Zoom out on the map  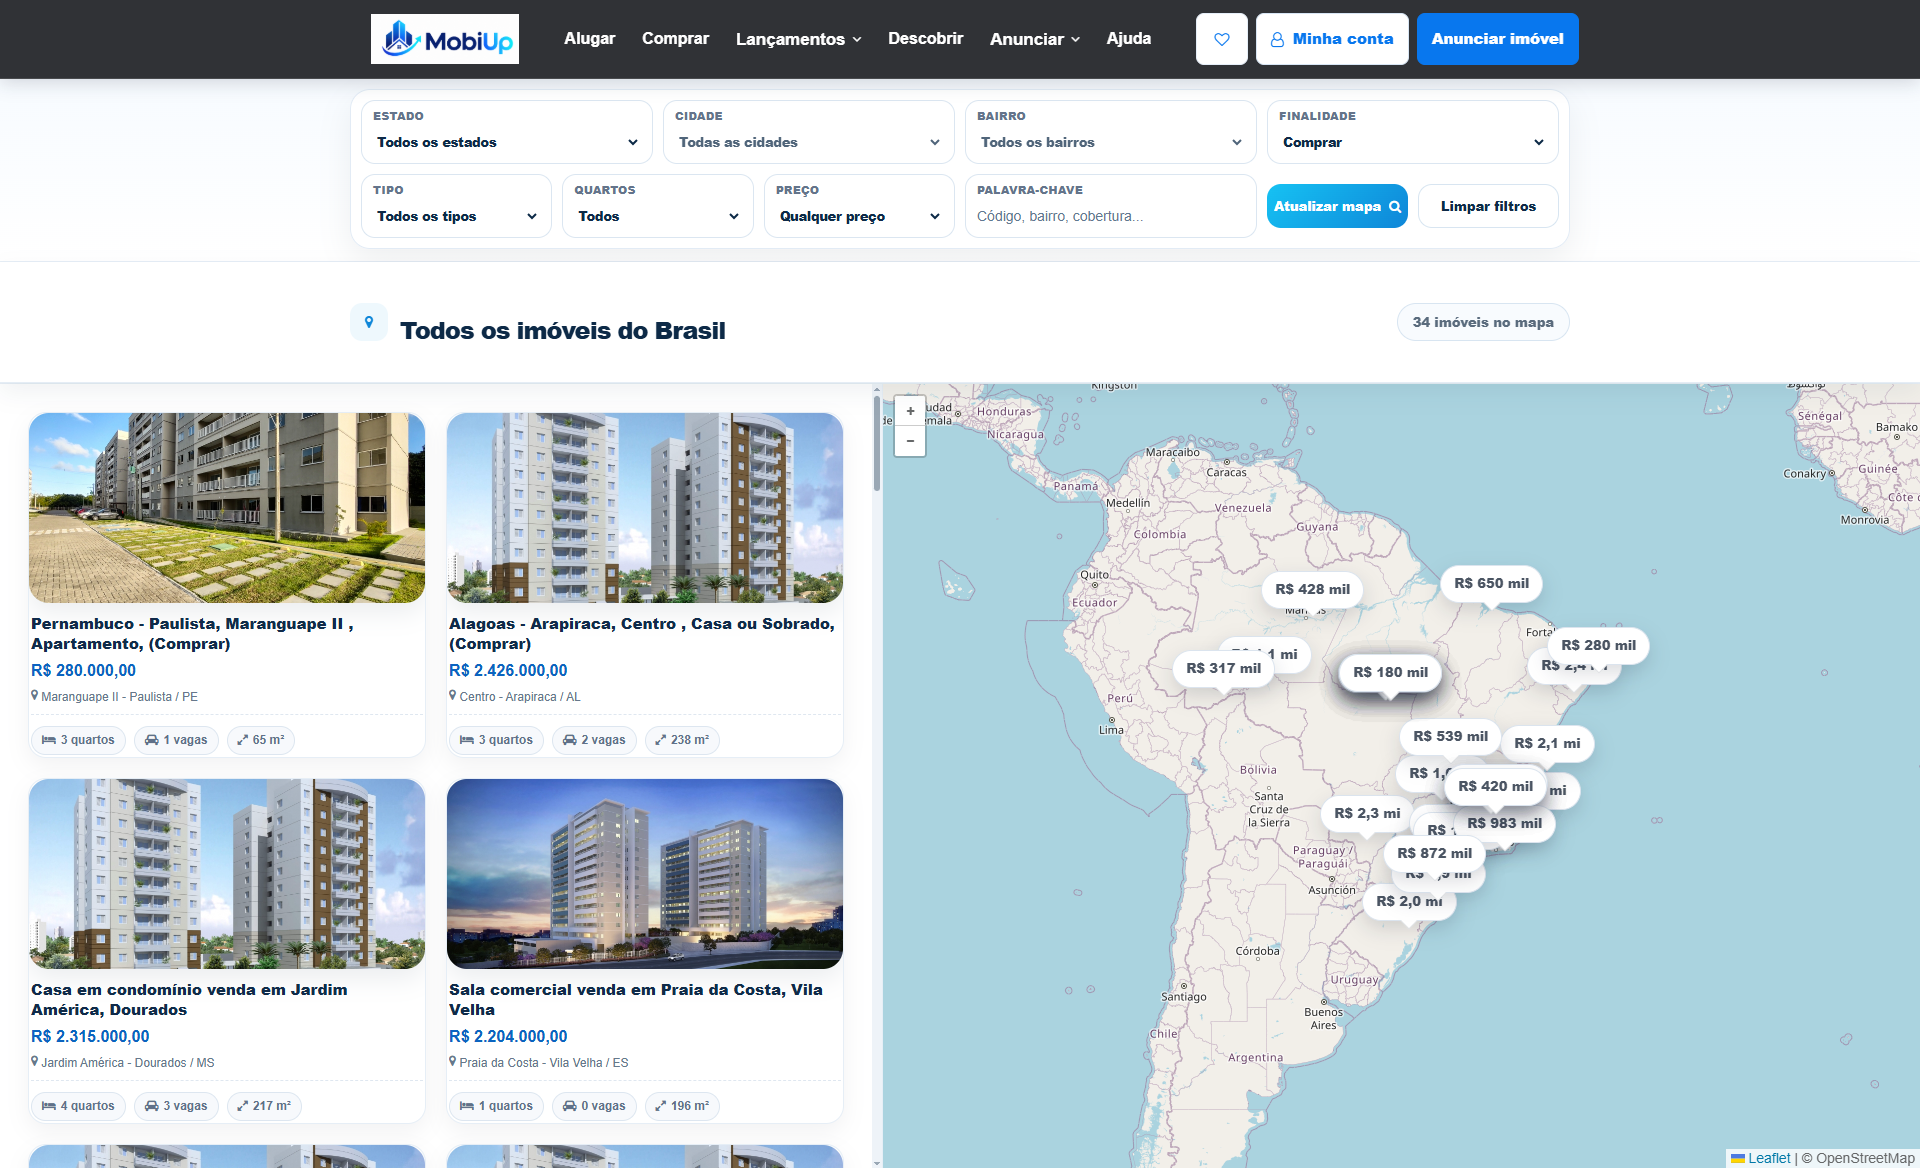(x=910, y=441)
